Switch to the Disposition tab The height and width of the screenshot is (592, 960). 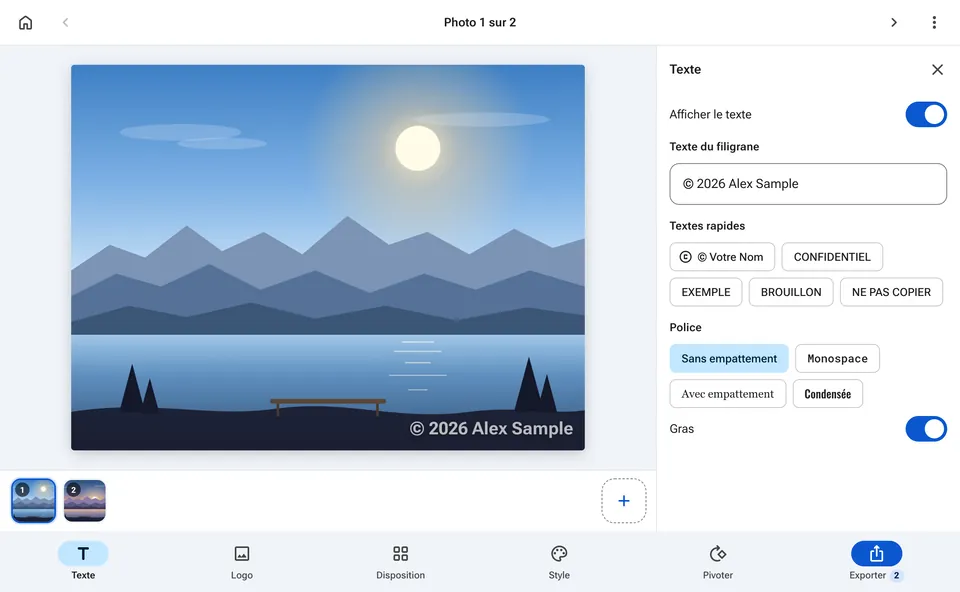[400, 561]
